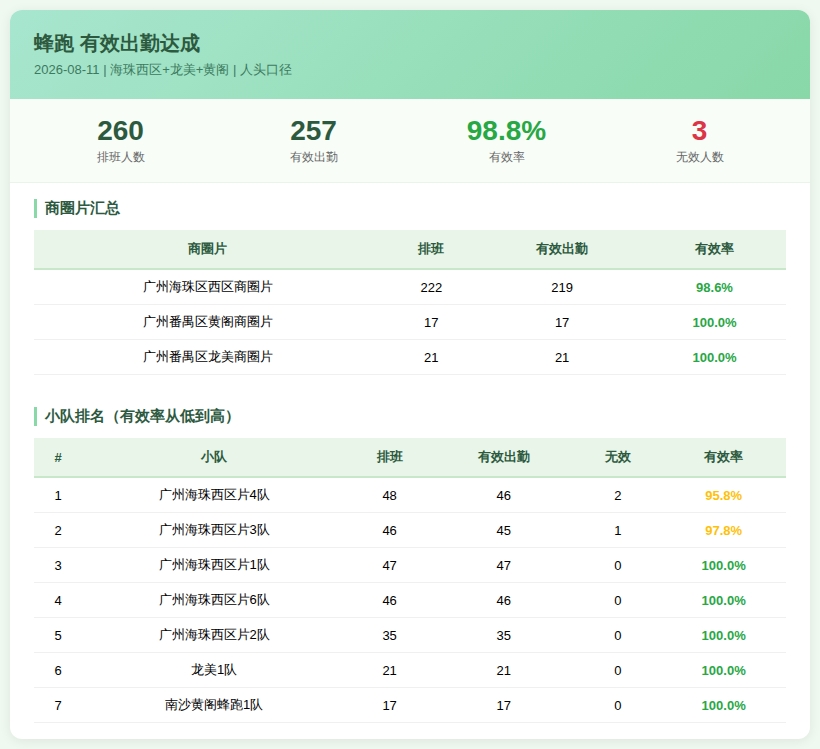
Task: Click the 排班 header in 商圈片汇总 table
Action: pyautogui.click(x=431, y=249)
